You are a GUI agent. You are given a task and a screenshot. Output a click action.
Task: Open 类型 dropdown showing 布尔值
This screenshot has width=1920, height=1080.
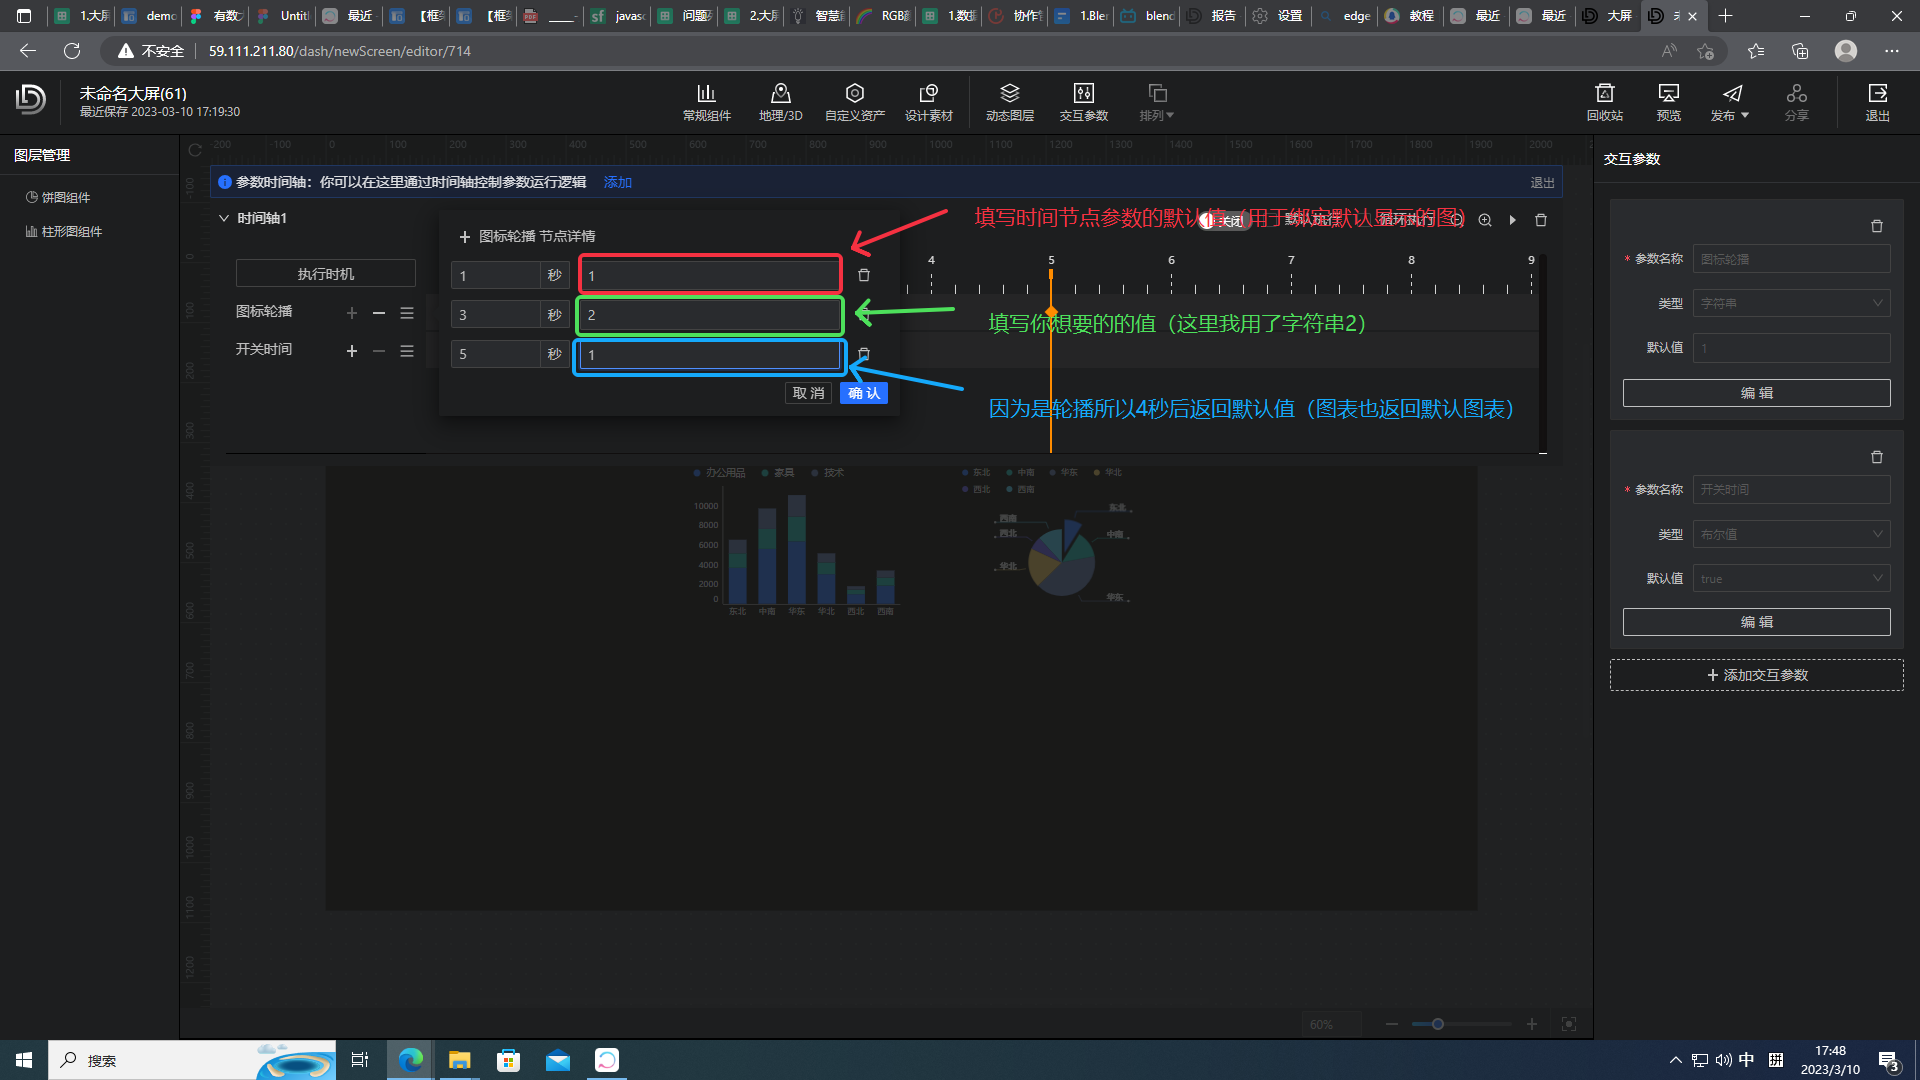click(x=1791, y=534)
